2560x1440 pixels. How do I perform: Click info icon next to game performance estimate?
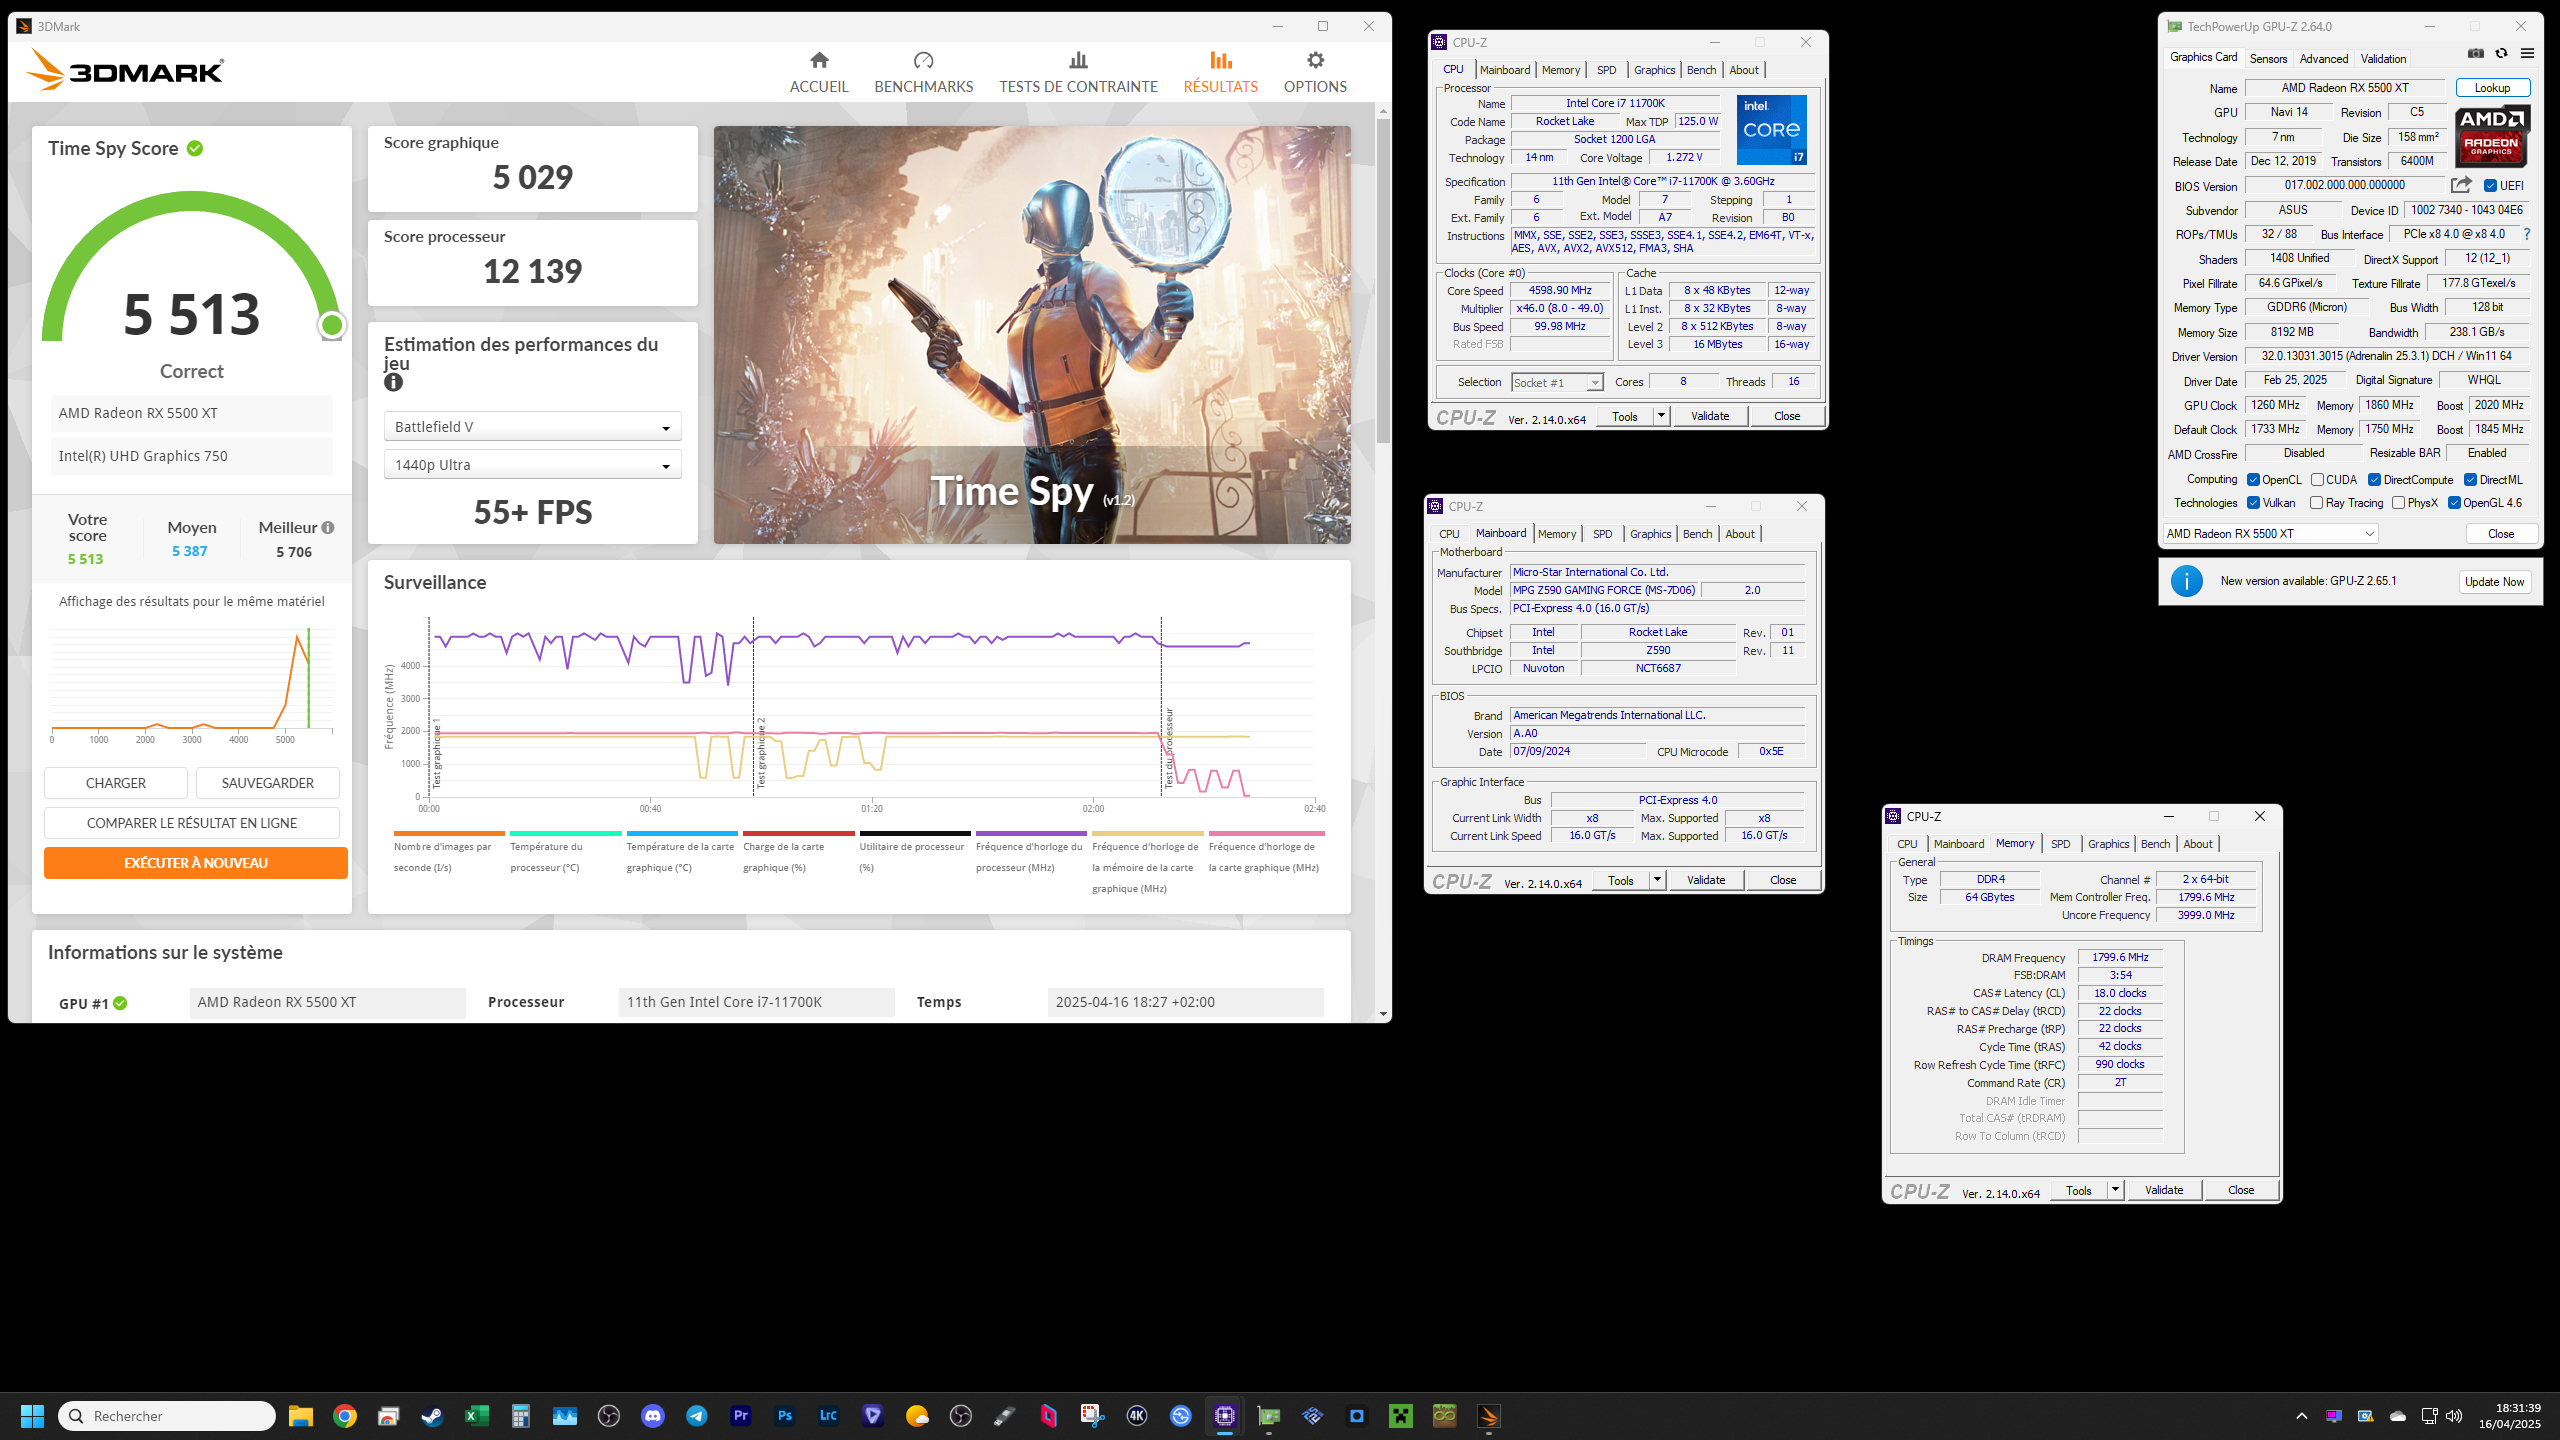click(x=393, y=382)
